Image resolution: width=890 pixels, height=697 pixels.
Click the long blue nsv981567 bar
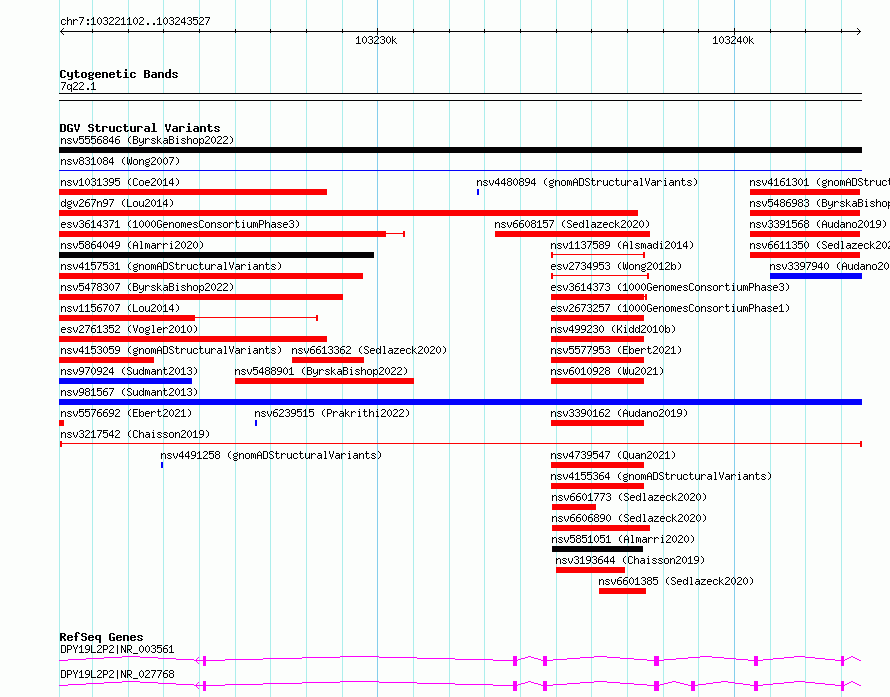coord(460,402)
